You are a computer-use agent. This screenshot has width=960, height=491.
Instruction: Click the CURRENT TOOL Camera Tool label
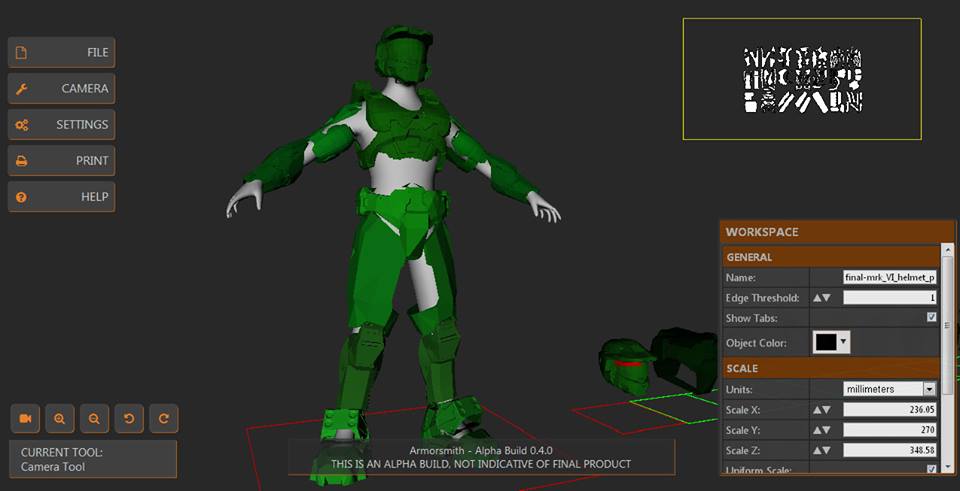pos(92,459)
